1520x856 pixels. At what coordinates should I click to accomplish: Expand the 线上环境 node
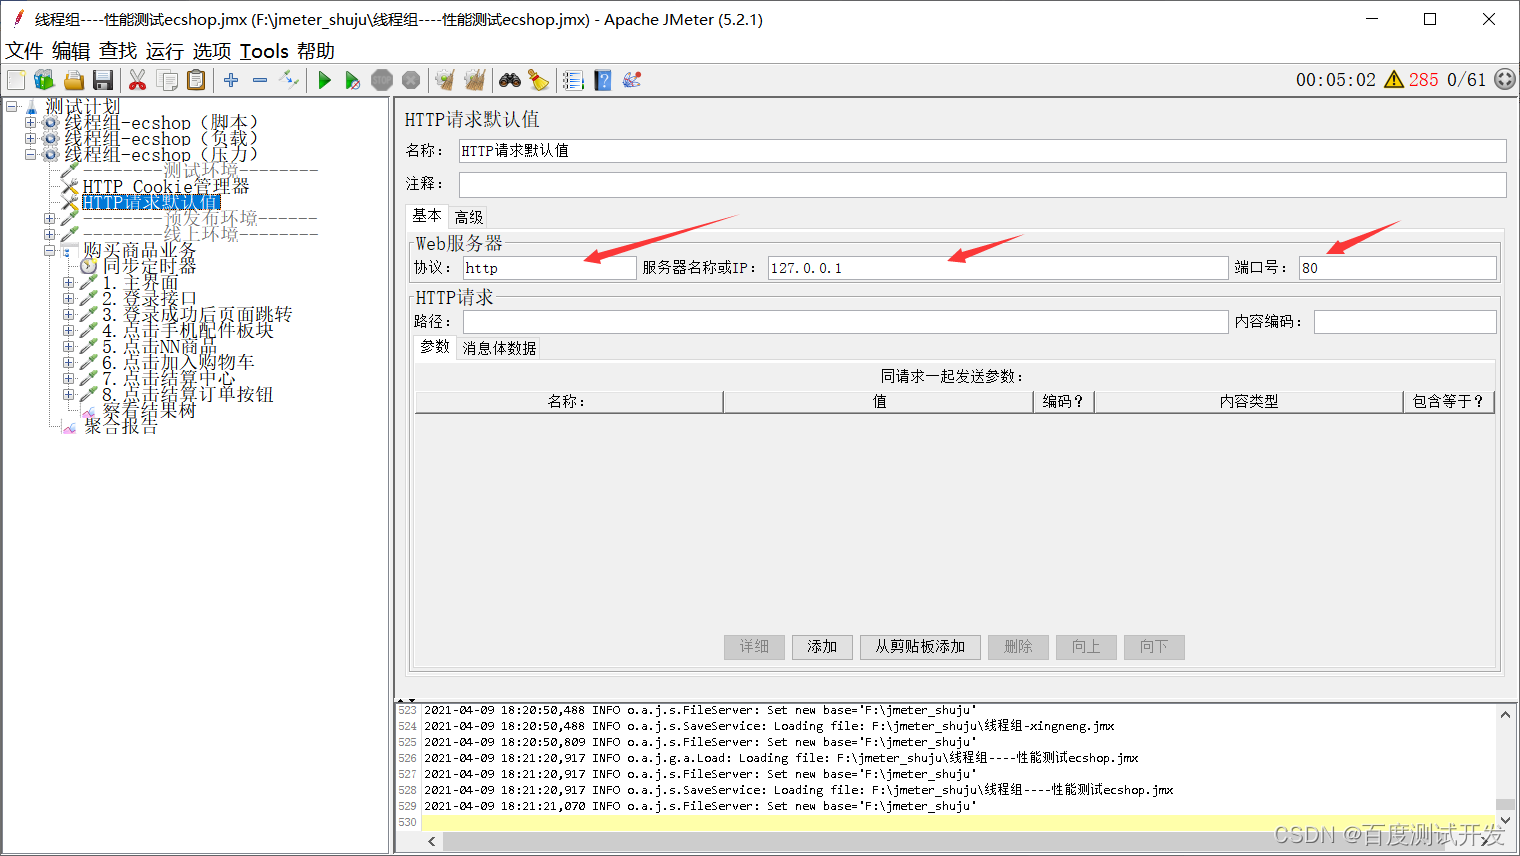pyautogui.click(x=49, y=234)
